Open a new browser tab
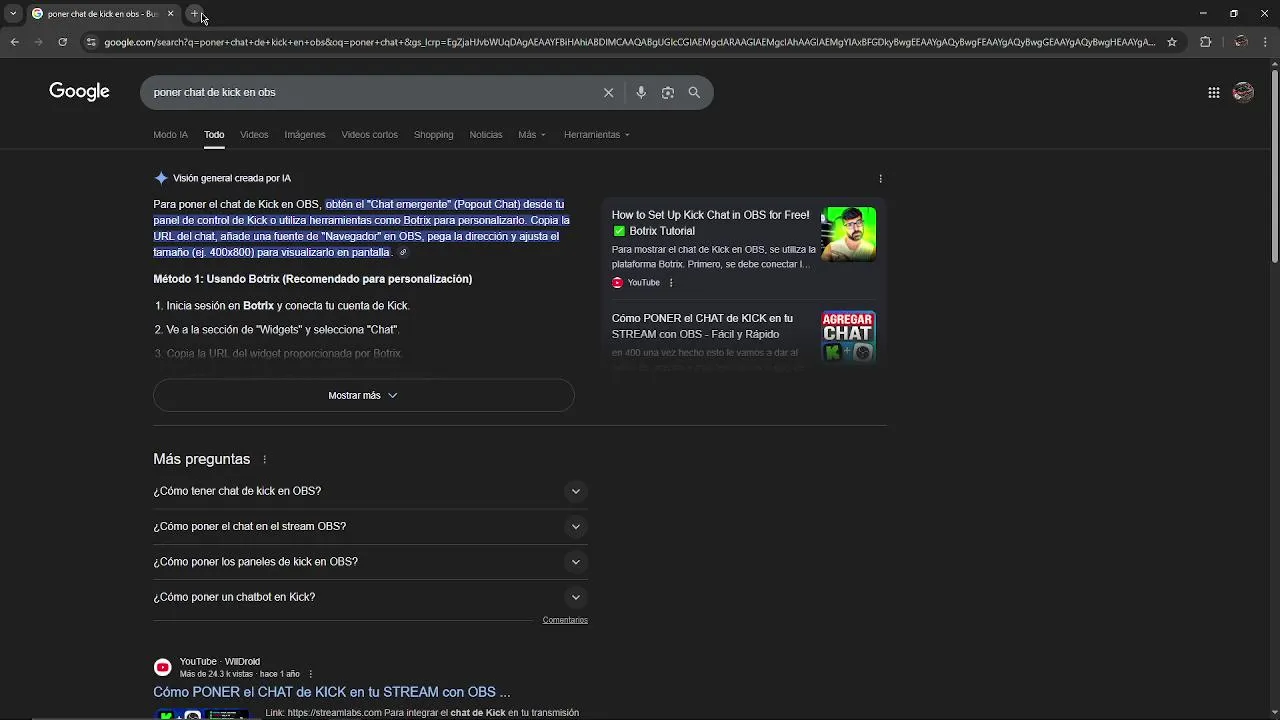The image size is (1280, 720). (195, 14)
